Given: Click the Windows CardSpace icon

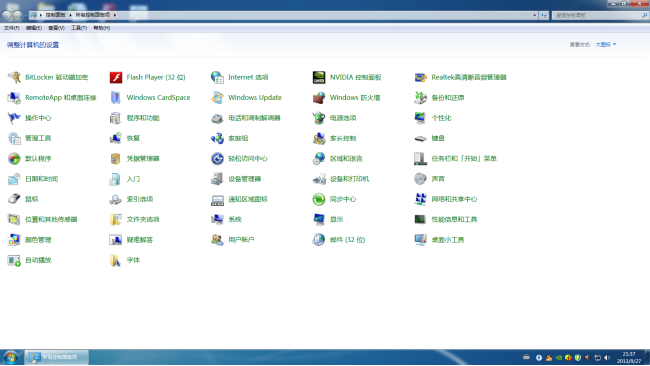Looking at the screenshot, I should [x=116, y=97].
